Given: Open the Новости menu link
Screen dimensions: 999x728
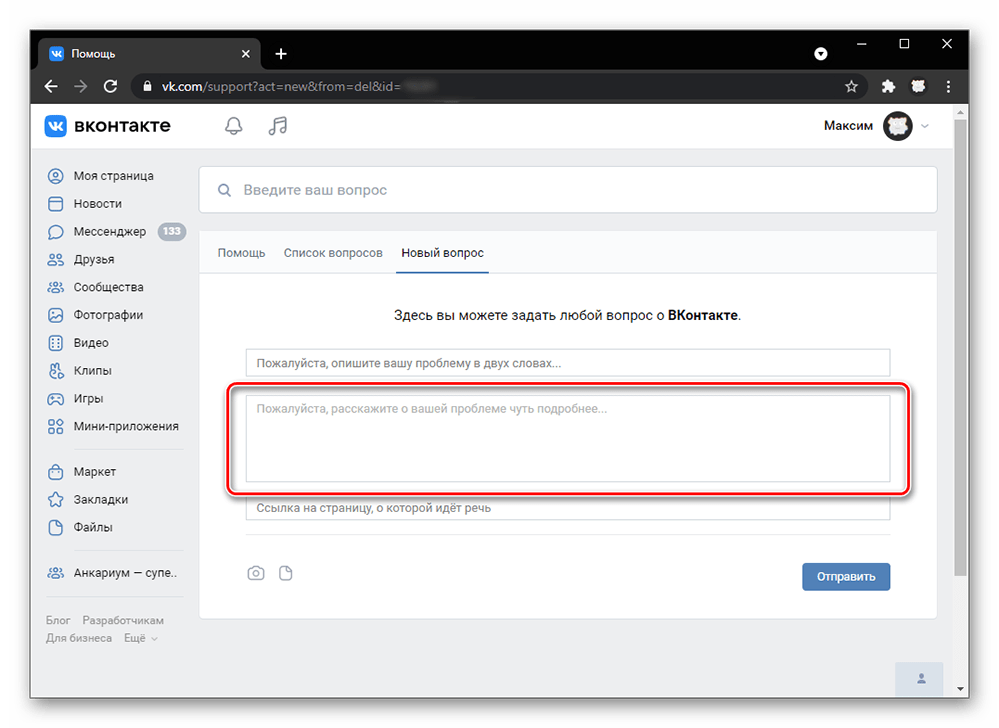Looking at the screenshot, I should click(97, 204).
